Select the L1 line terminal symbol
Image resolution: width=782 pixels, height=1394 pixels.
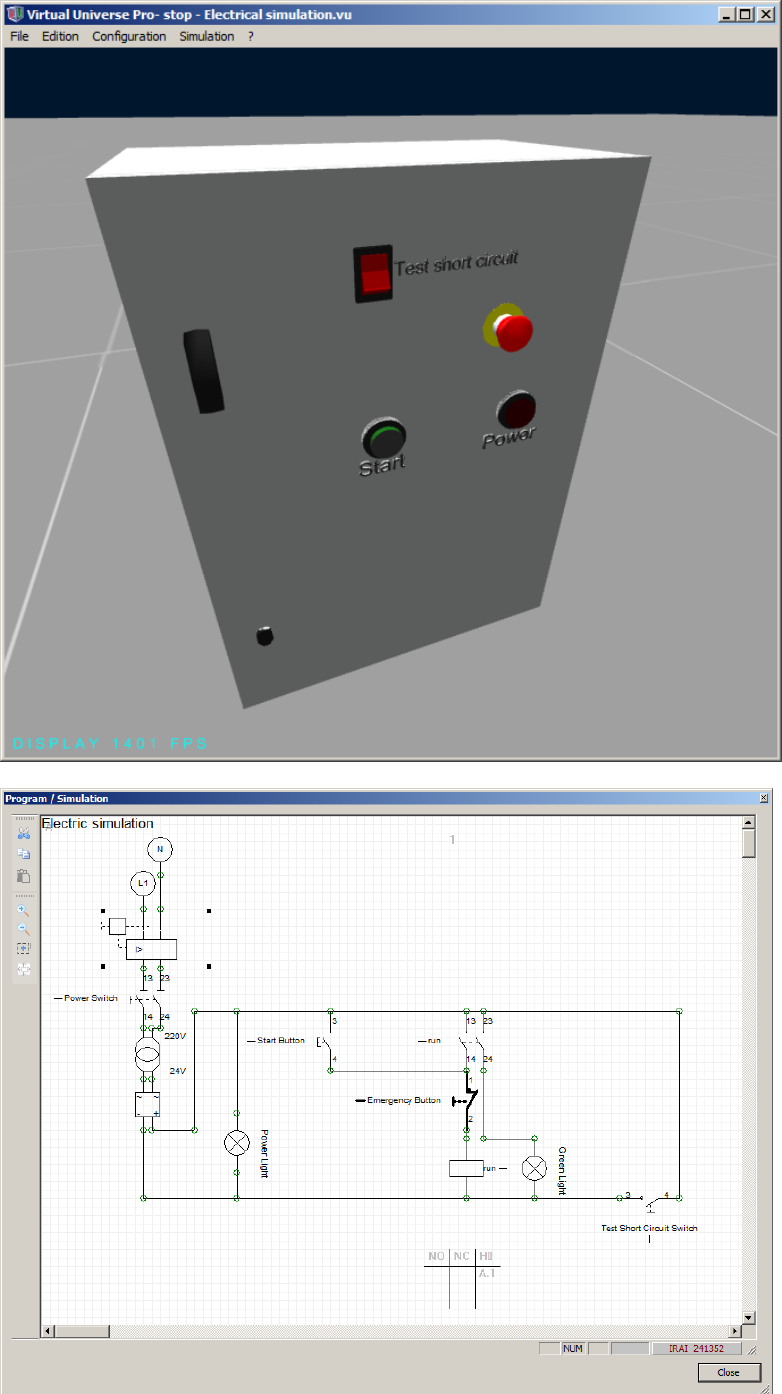point(143,883)
